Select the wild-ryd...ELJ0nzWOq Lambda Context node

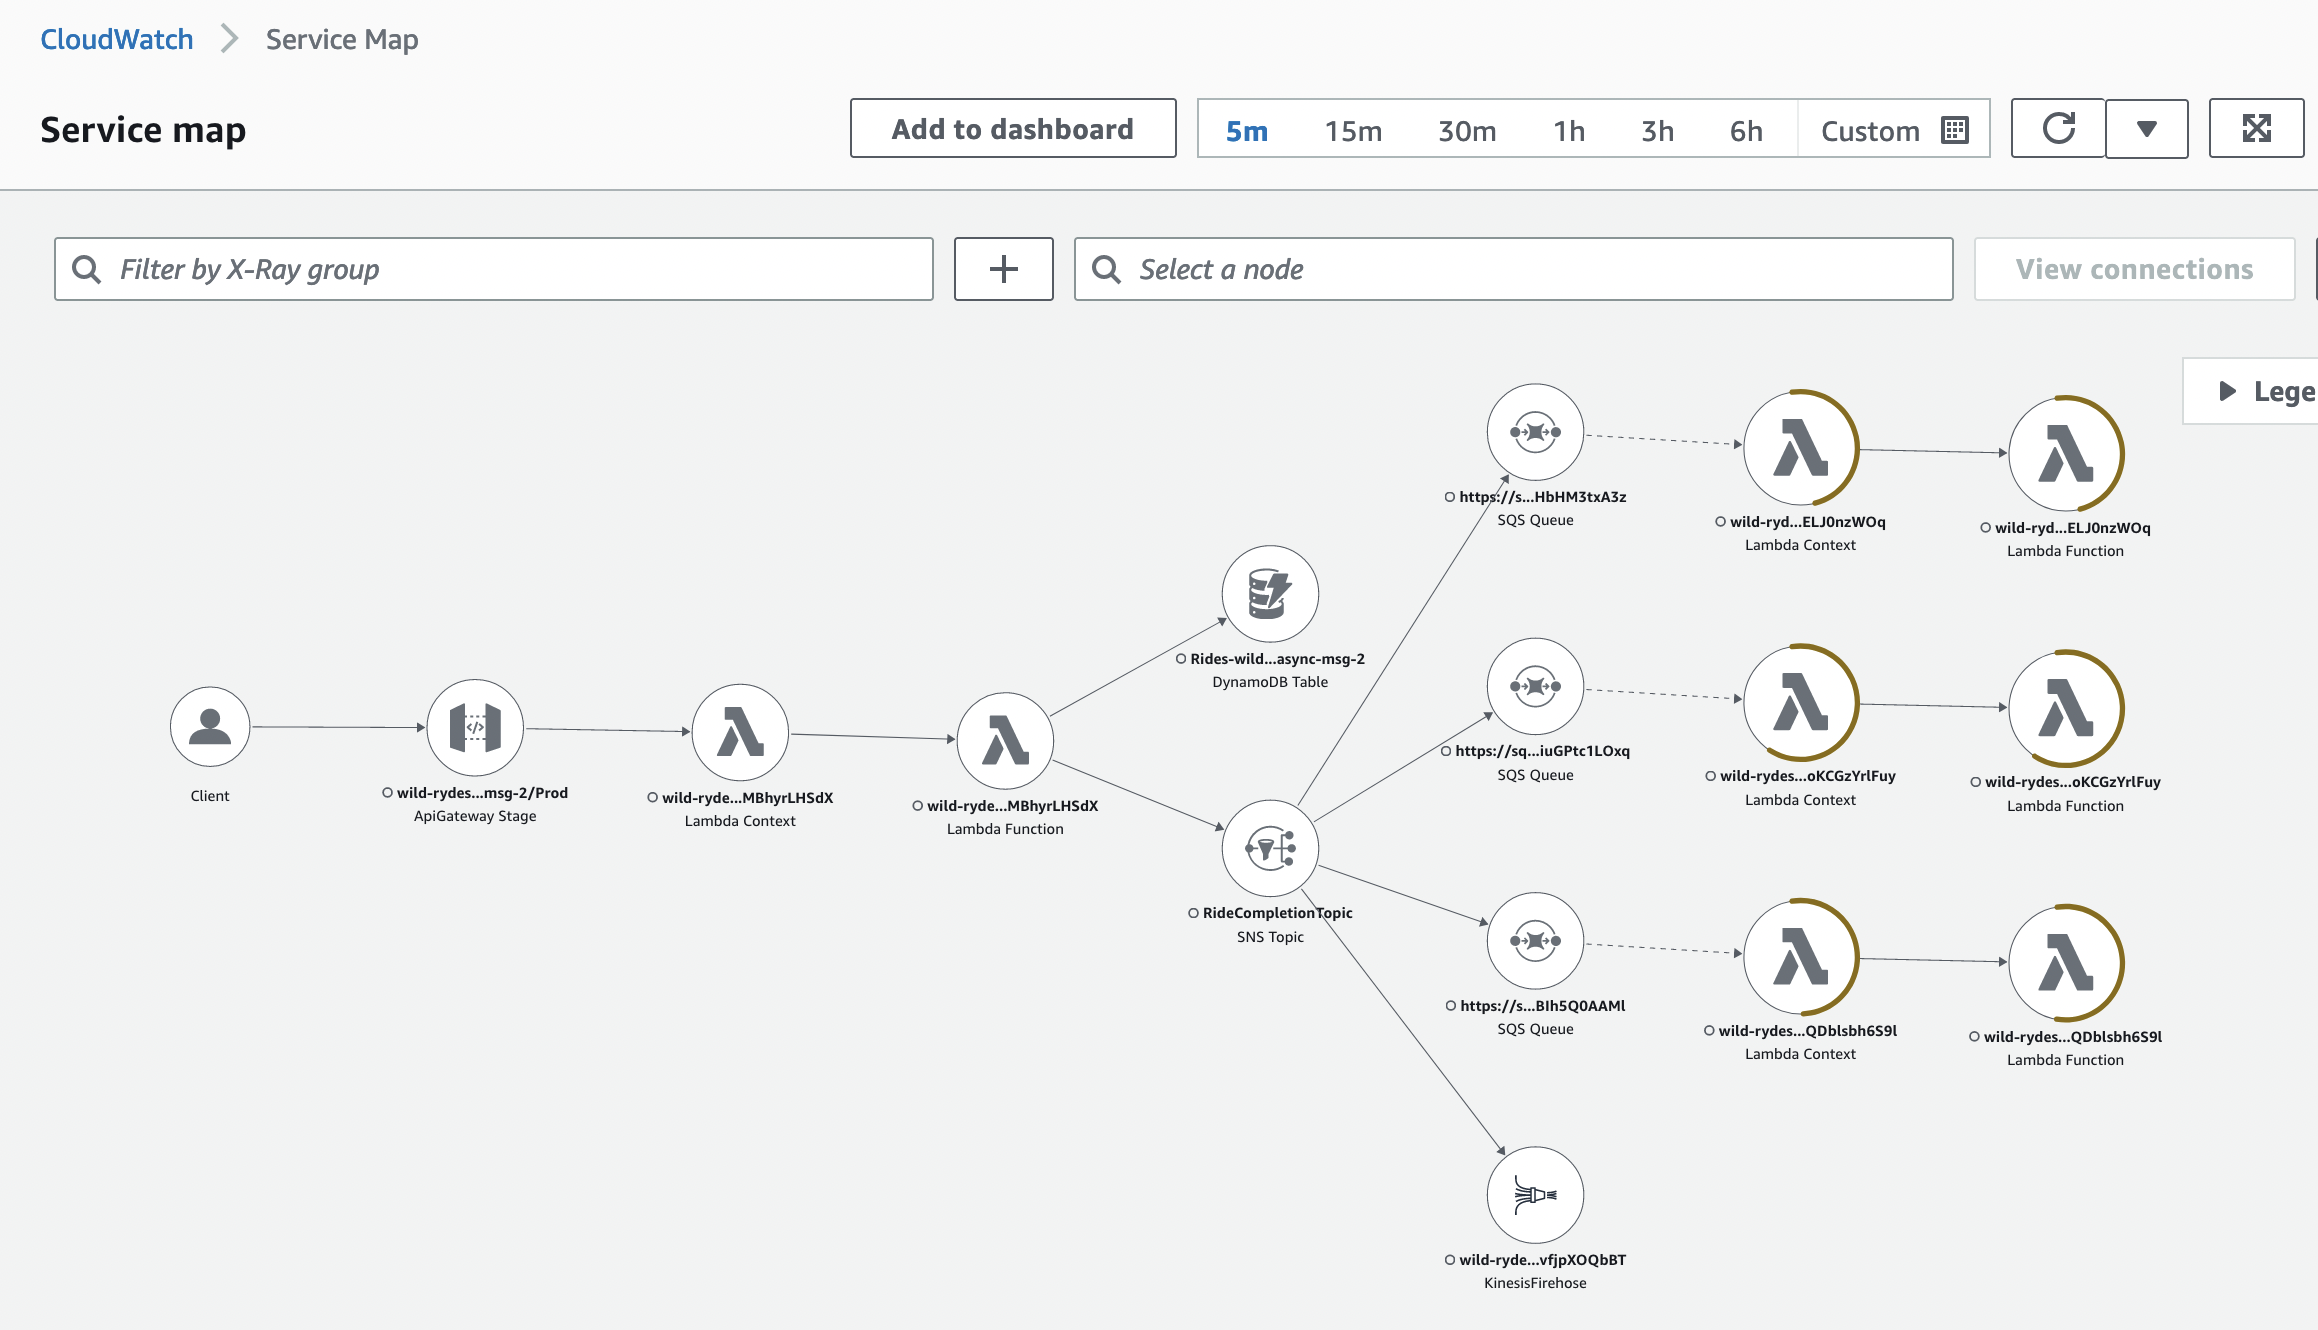point(1800,448)
